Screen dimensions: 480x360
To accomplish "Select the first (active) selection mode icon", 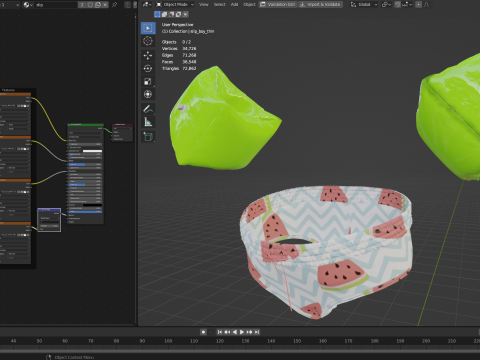I will click(157, 14).
